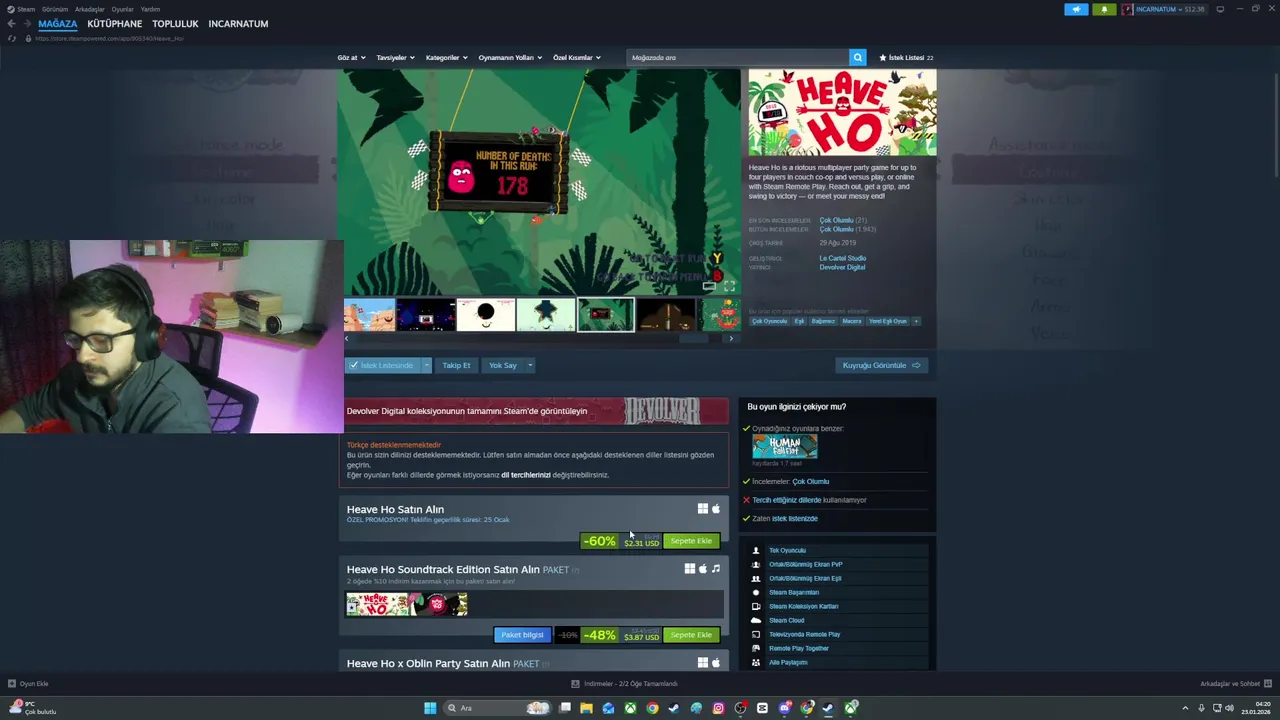This screenshot has width=1280, height=720.
Task: Switch to the MAĞAZA tab
Action: (58, 23)
